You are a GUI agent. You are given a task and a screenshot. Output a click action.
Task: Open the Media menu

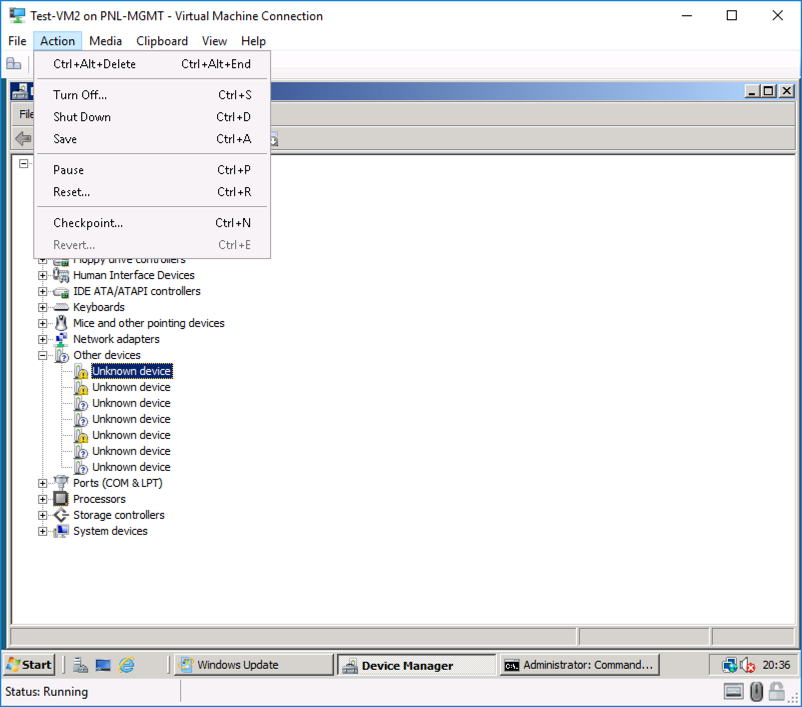pos(105,41)
